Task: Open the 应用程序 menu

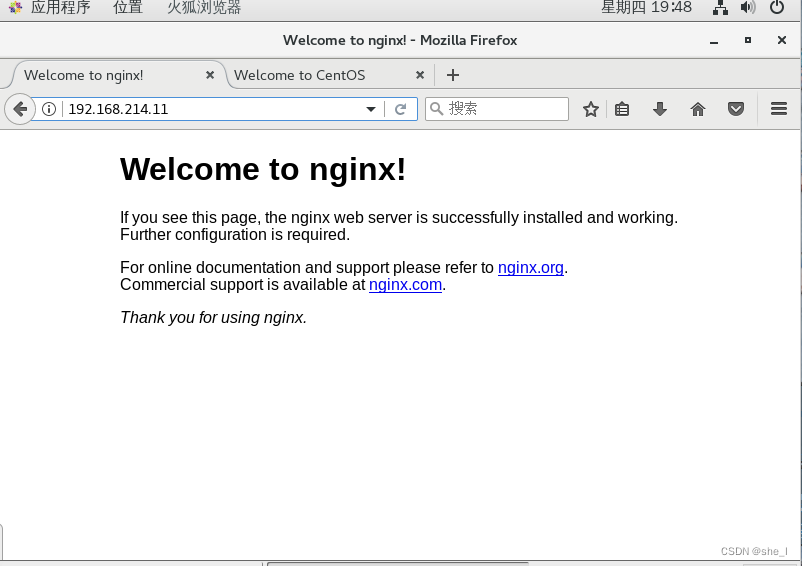Action: 60,7
